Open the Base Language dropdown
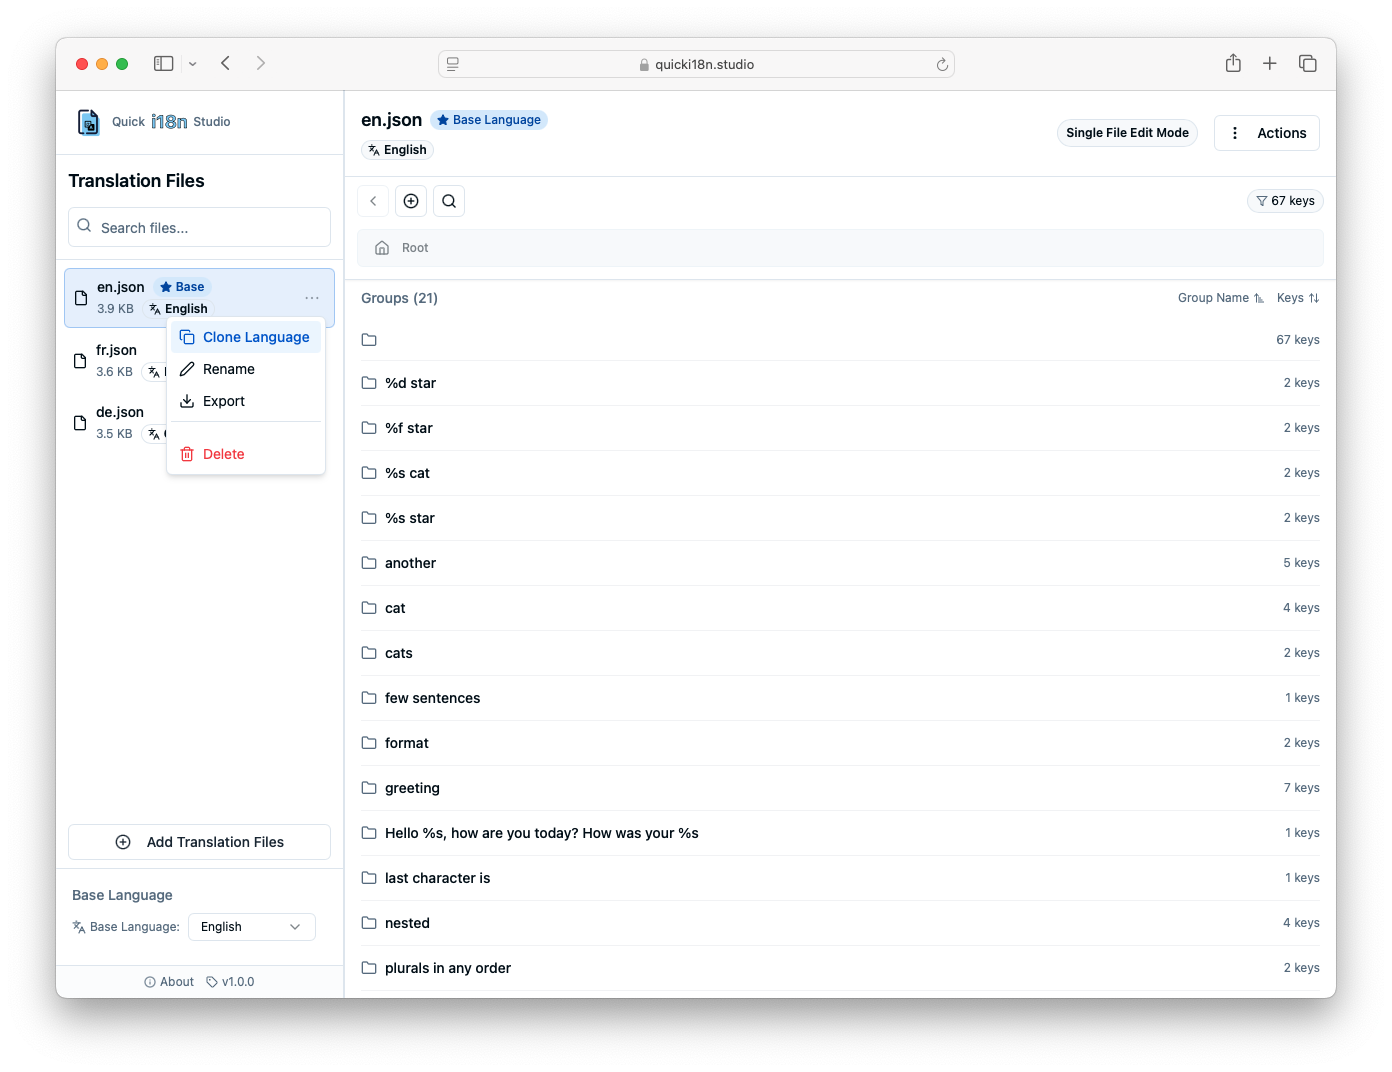 (x=251, y=926)
